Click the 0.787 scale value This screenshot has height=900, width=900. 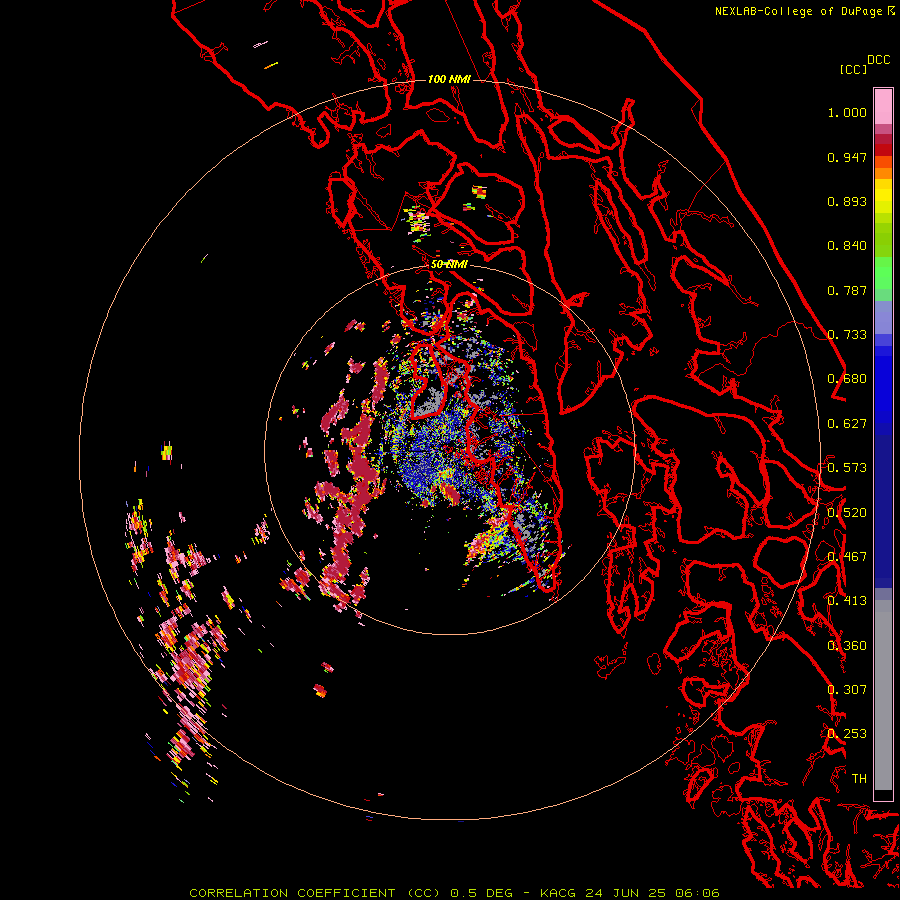coord(847,290)
